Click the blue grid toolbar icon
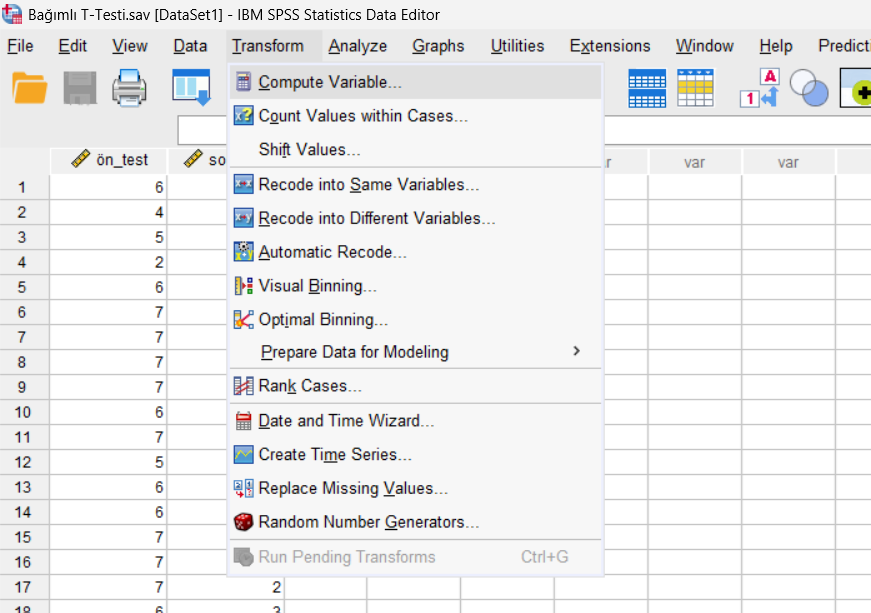This screenshot has height=613, width=871. (647, 88)
